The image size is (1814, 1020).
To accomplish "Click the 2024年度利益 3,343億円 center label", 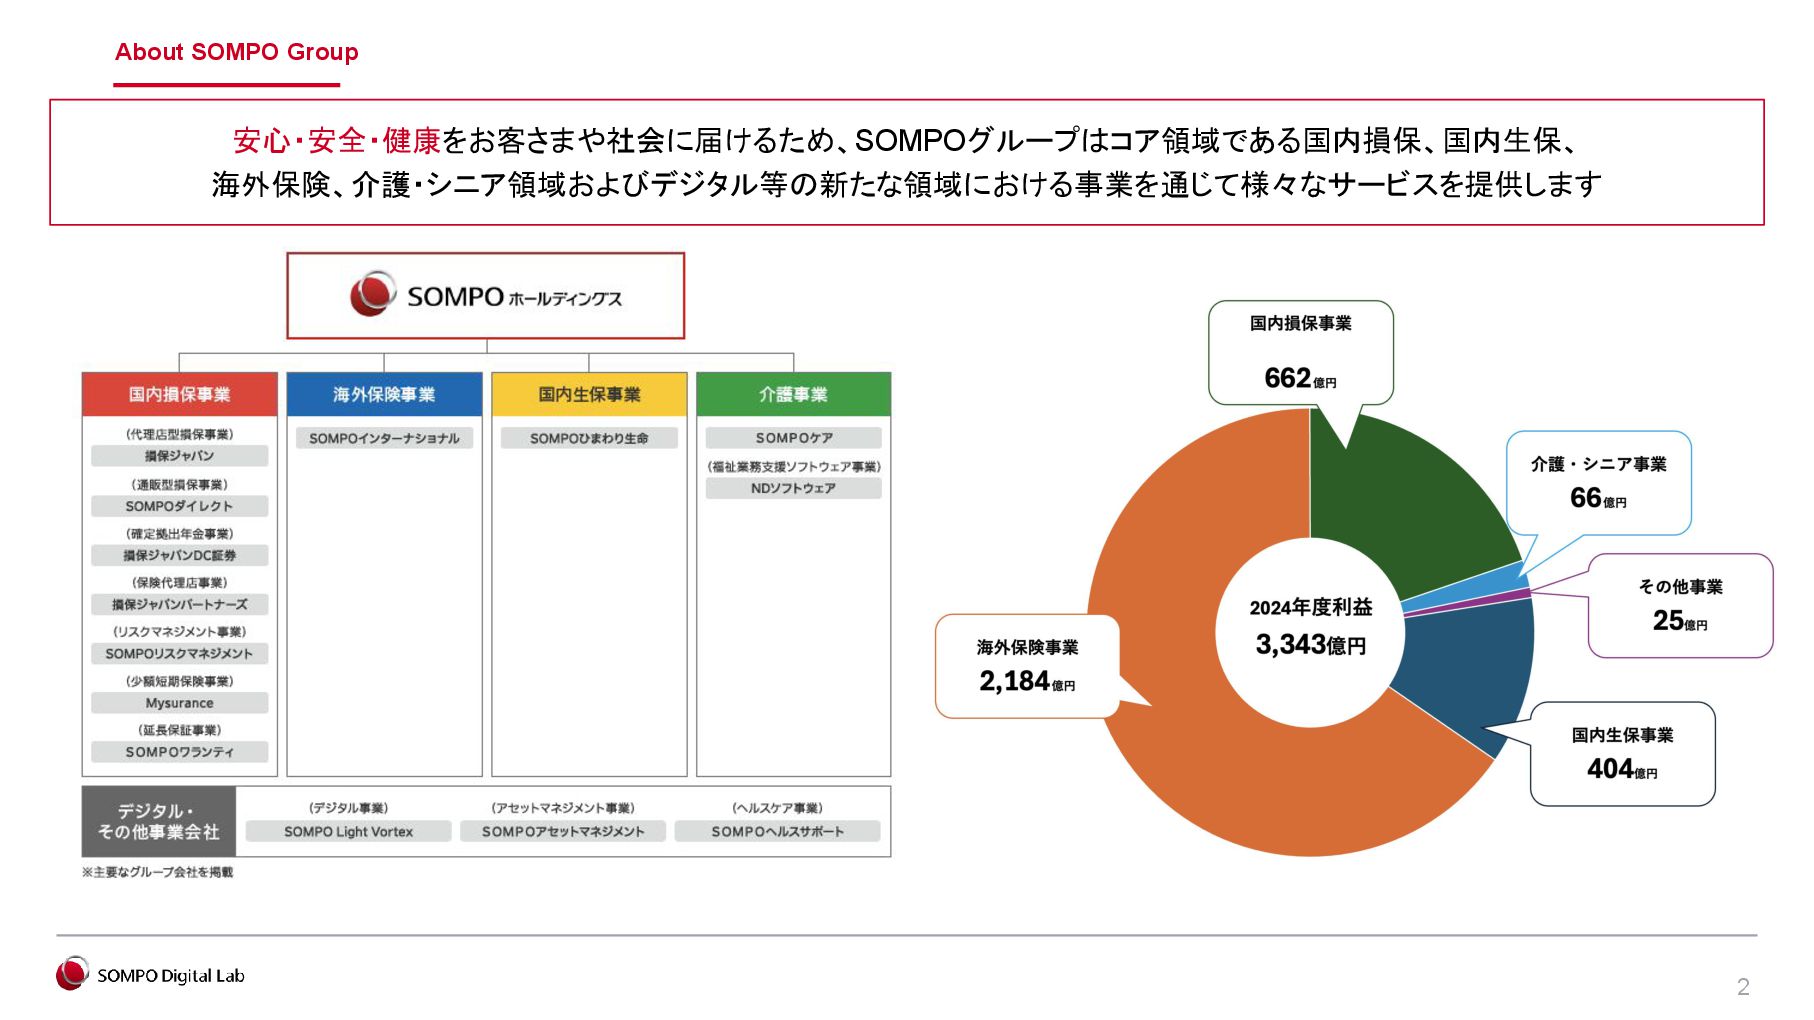I will coord(1310,627).
